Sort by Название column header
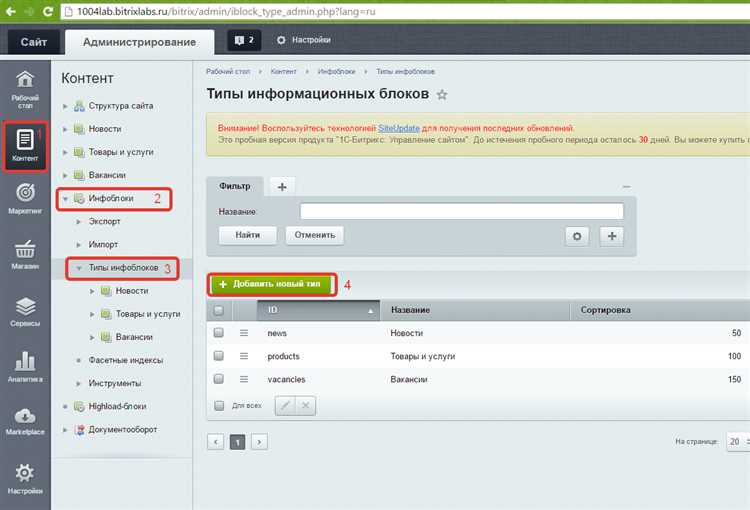750x510 pixels. (475, 310)
